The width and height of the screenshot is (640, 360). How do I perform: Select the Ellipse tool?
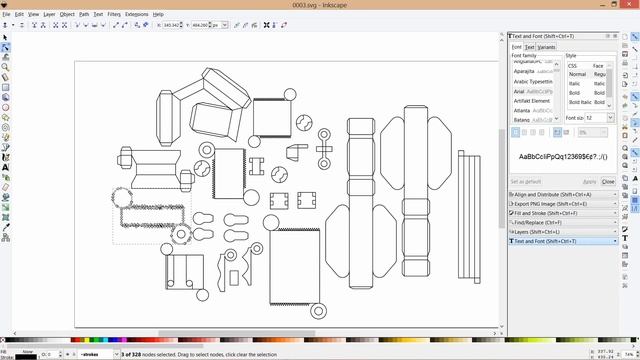coord(5,107)
